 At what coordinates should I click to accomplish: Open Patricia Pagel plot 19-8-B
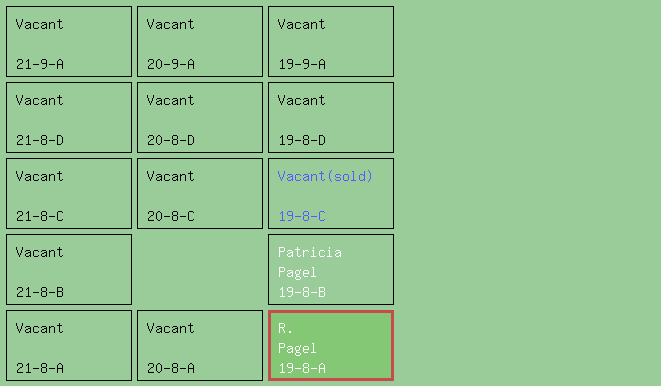331,269
